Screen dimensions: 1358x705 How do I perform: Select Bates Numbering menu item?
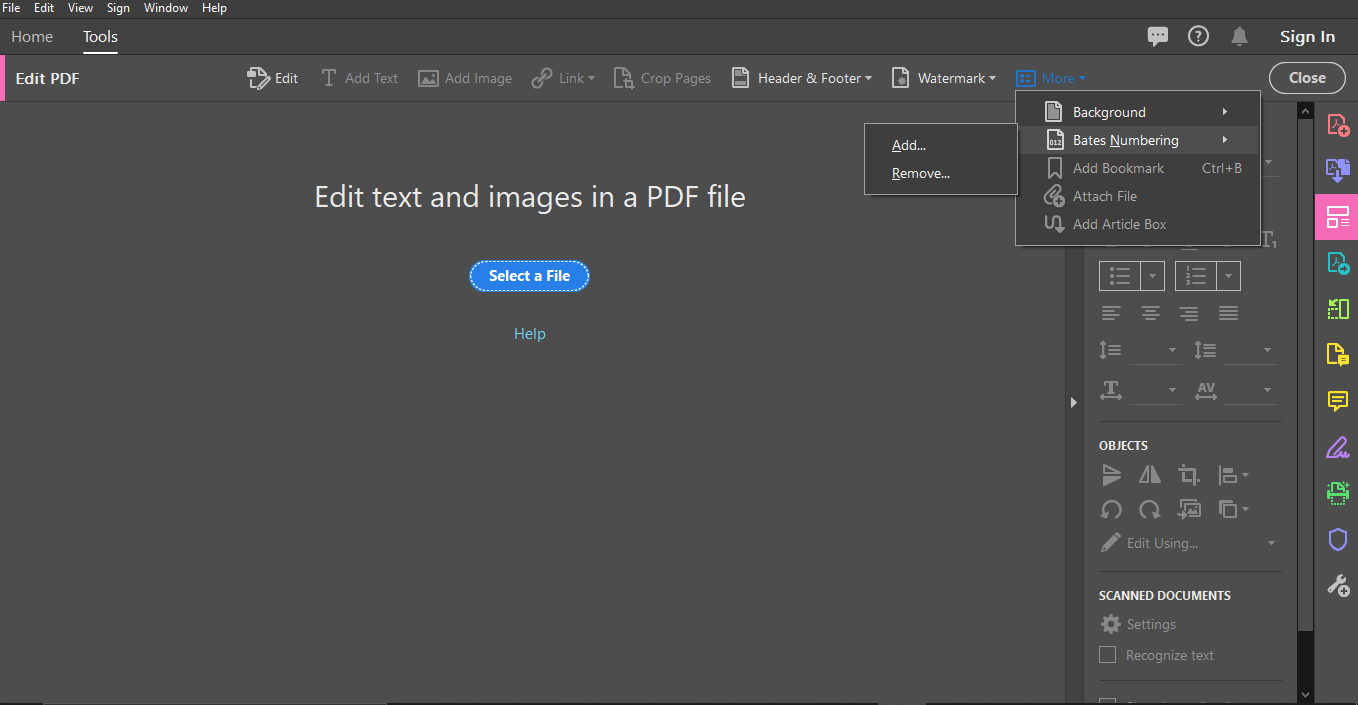pos(1138,140)
